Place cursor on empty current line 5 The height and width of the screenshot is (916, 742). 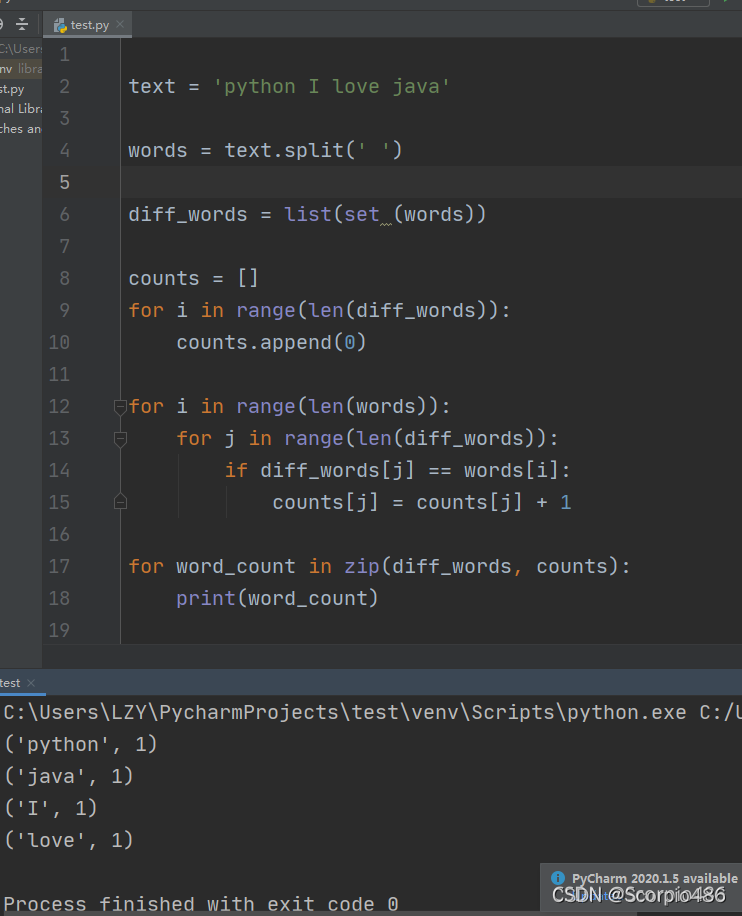coord(431,182)
